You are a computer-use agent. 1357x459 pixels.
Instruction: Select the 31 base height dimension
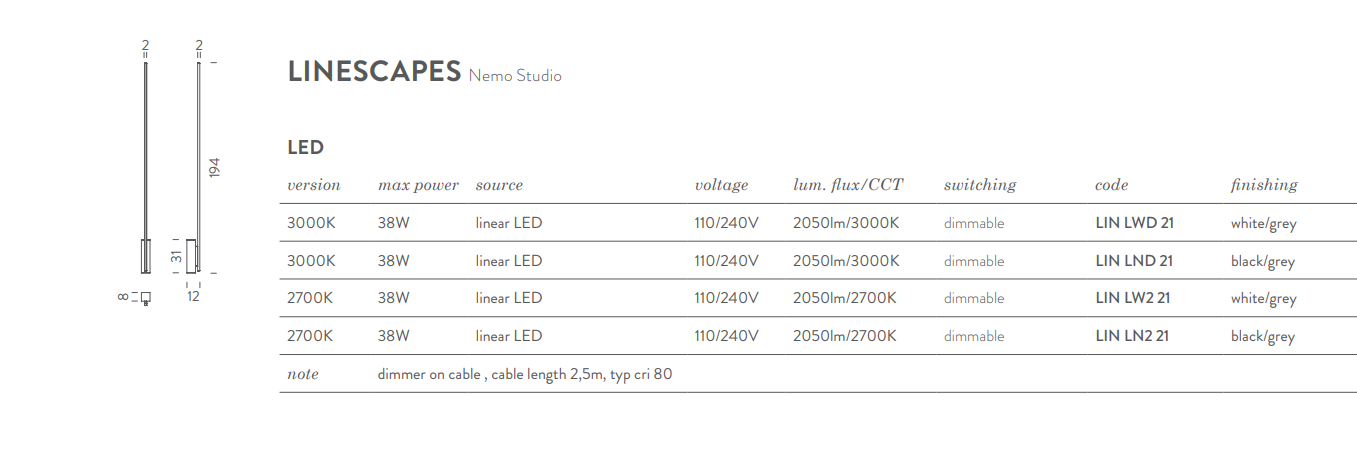click(x=178, y=256)
